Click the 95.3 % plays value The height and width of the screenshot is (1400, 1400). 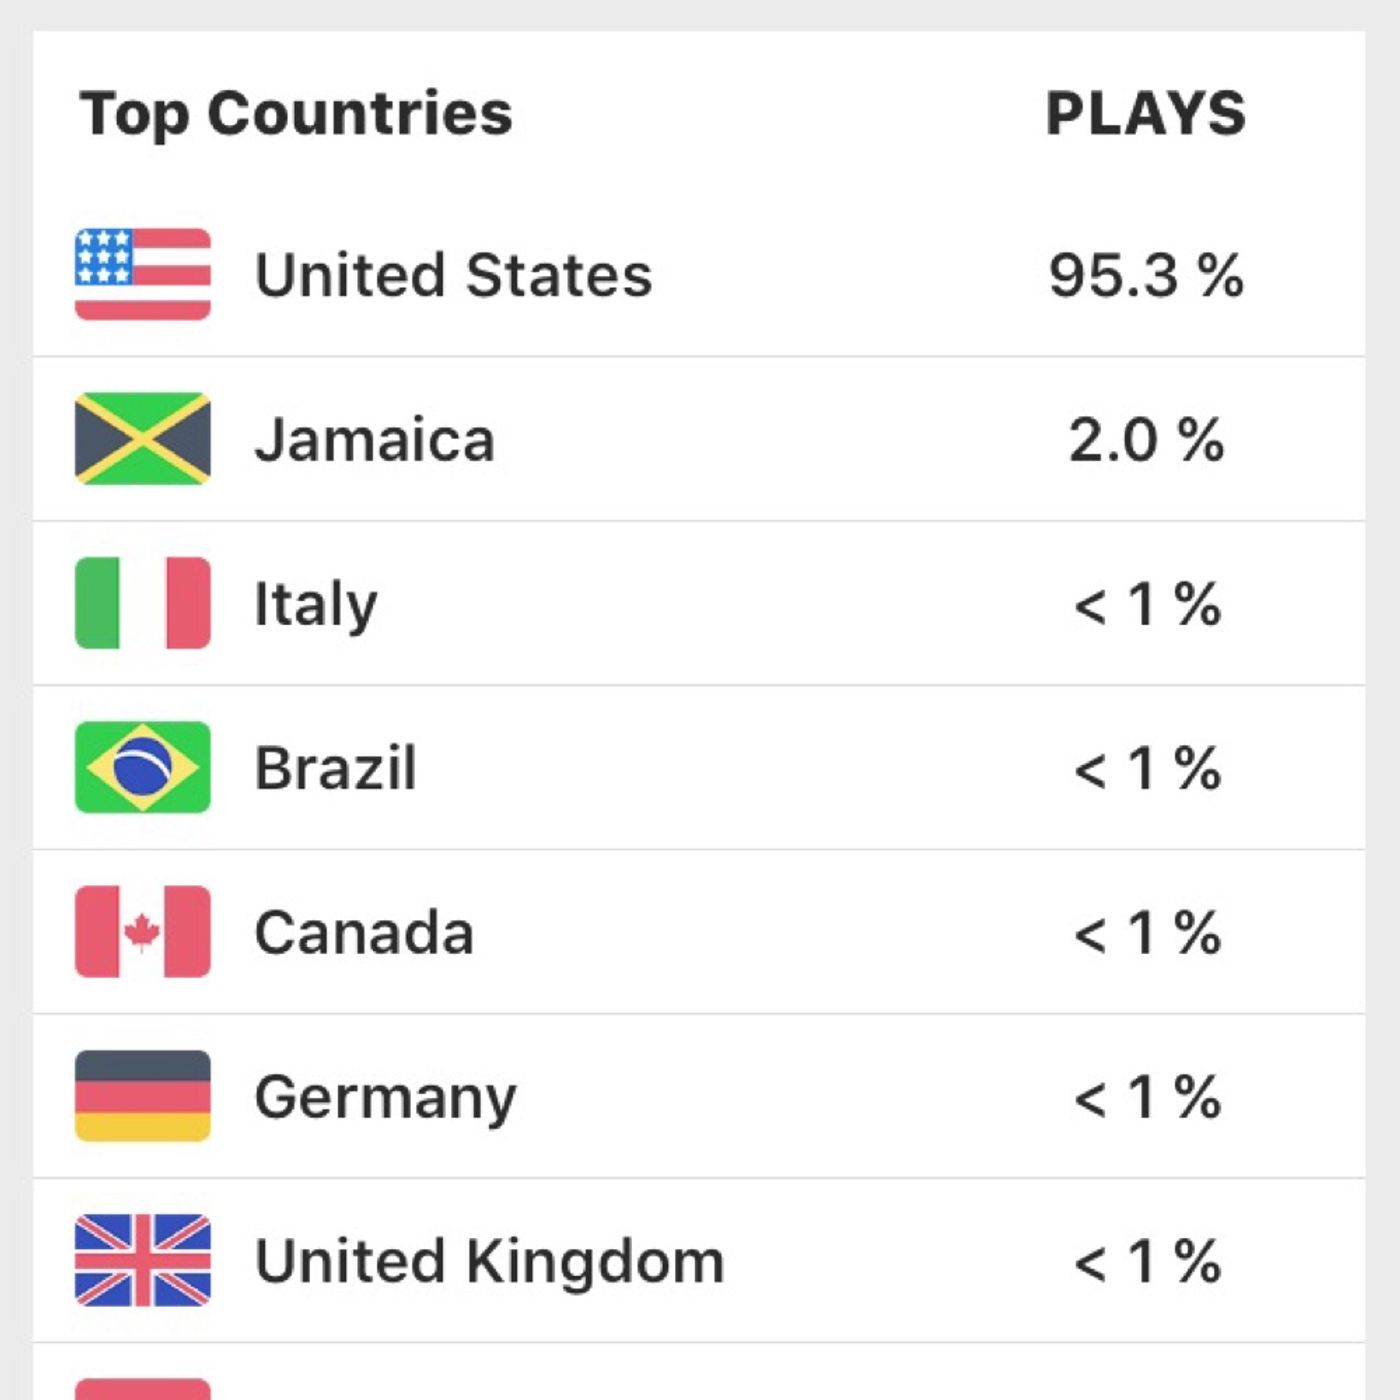[1146, 275]
